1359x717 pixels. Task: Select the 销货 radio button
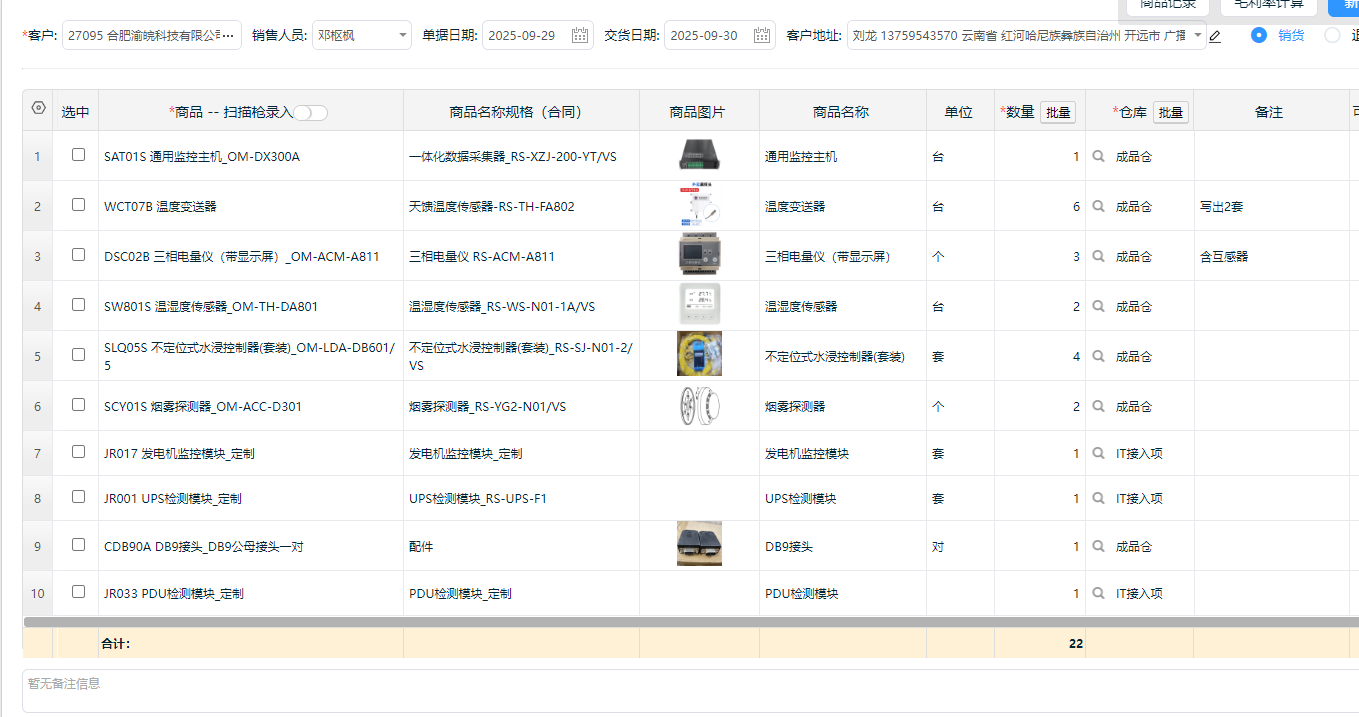tap(1259, 35)
